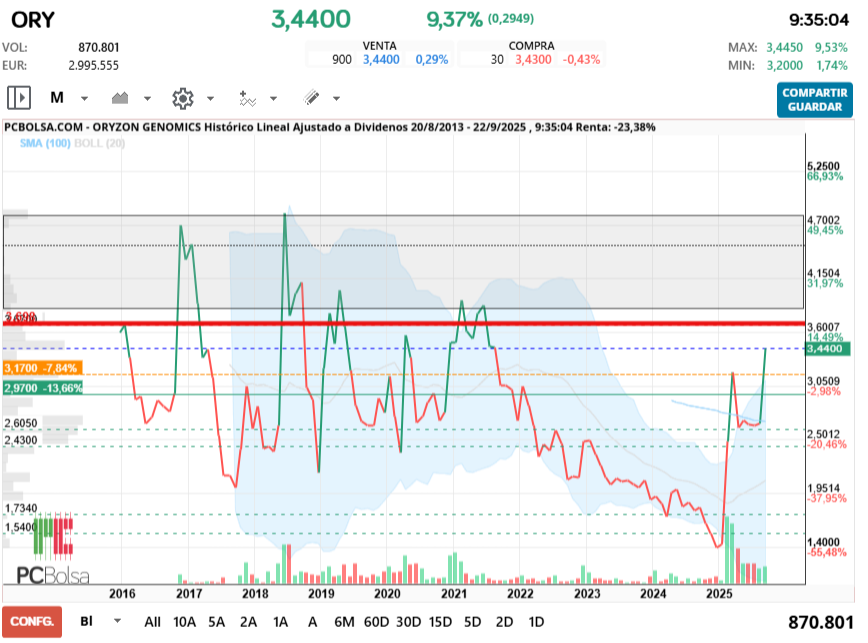
Task: Open the dropdown arrow beside BI
Action: (118, 621)
